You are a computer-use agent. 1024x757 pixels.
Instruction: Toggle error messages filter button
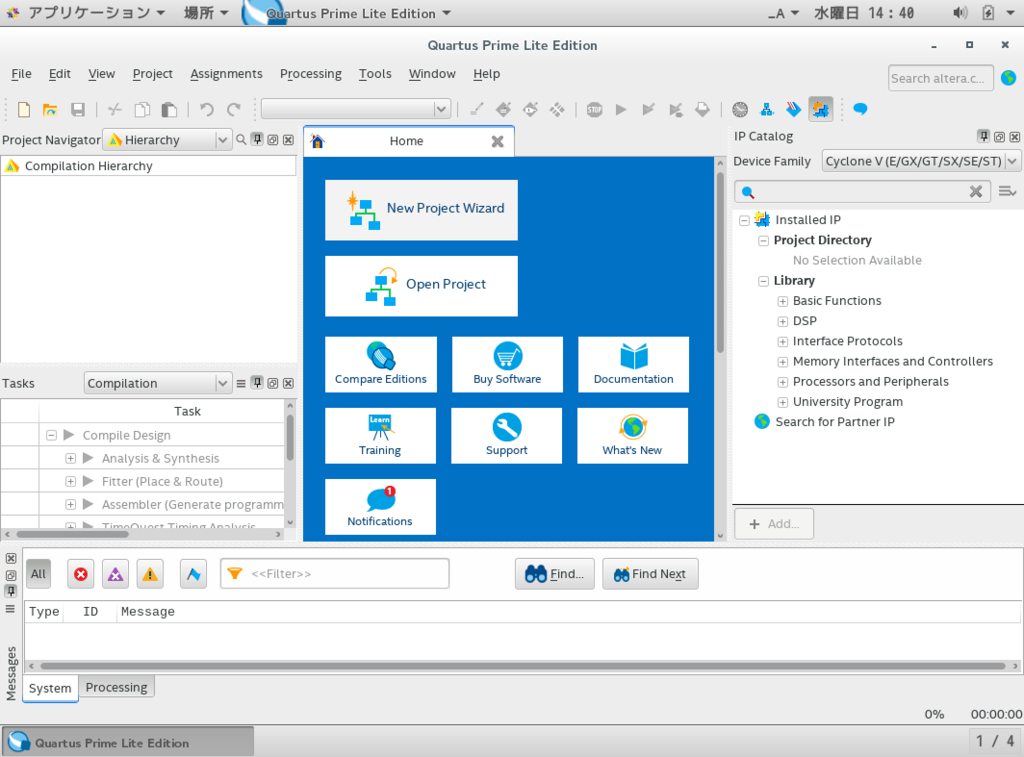point(81,574)
